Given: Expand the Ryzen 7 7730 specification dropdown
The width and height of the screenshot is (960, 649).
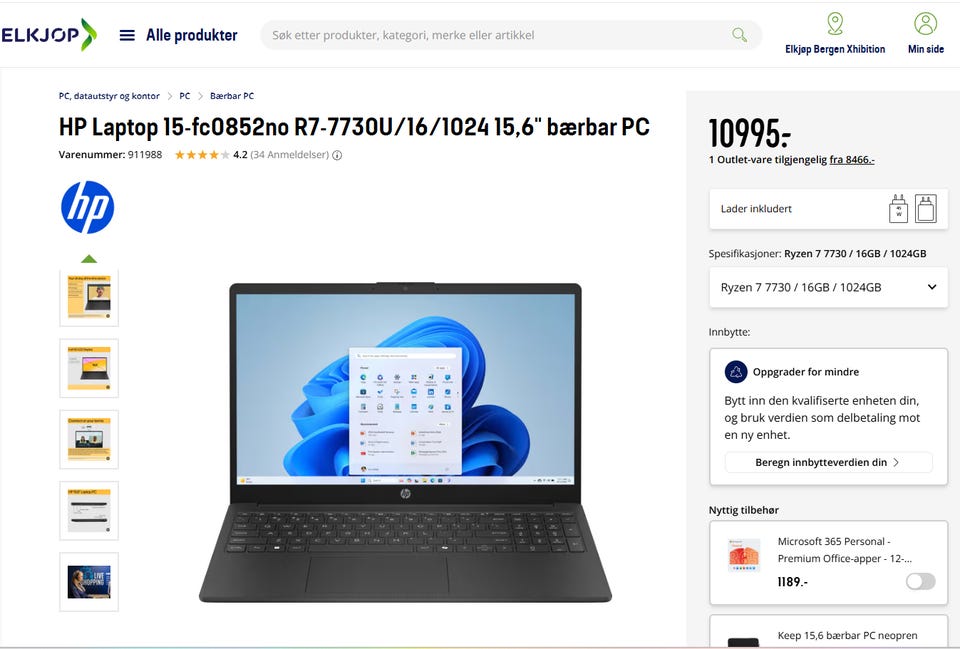Looking at the screenshot, I should (828, 287).
